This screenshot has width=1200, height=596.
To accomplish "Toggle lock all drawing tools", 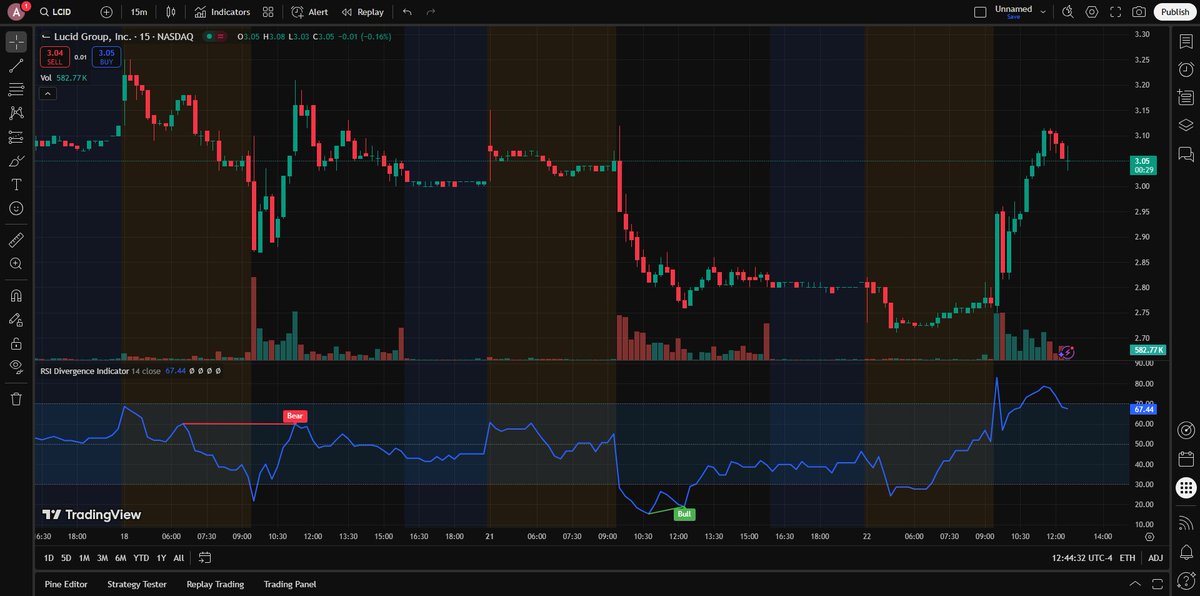I will tap(16, 343).
